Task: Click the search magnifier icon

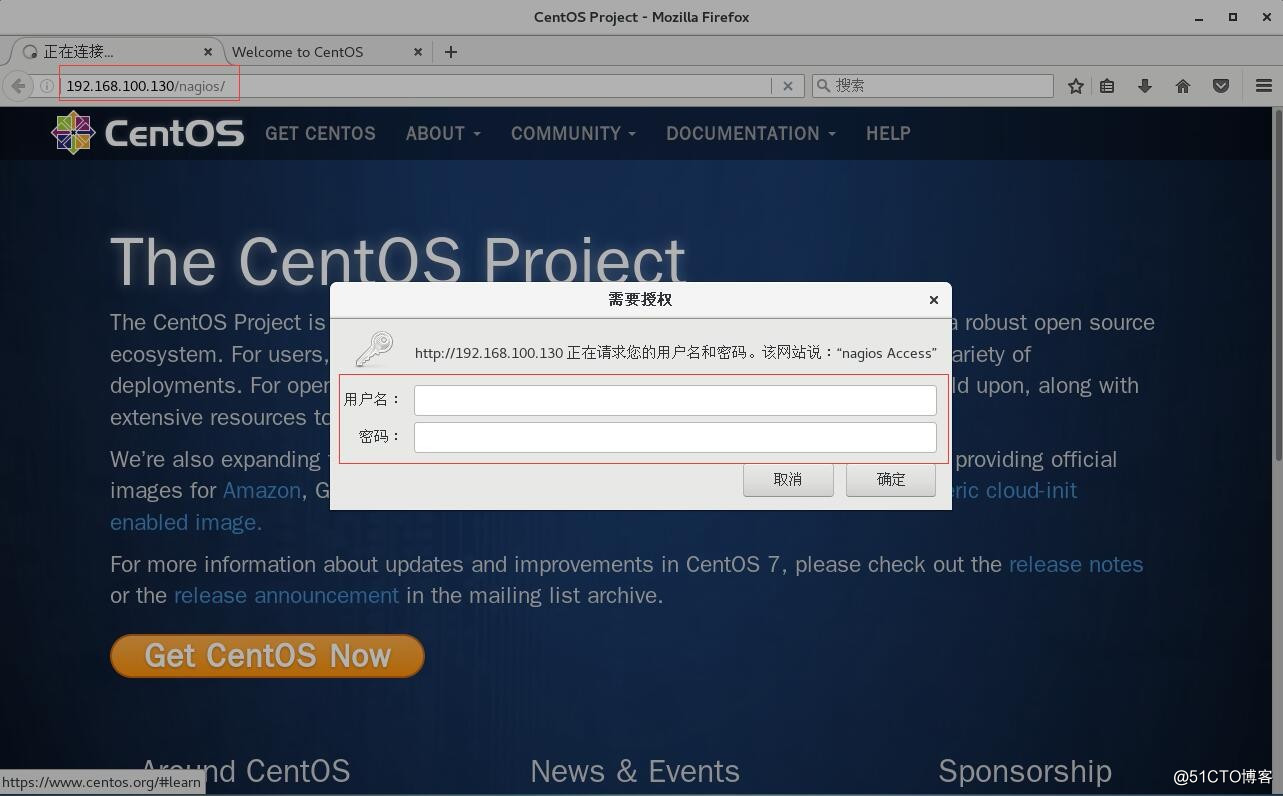Action: click(x=824, y=86)
